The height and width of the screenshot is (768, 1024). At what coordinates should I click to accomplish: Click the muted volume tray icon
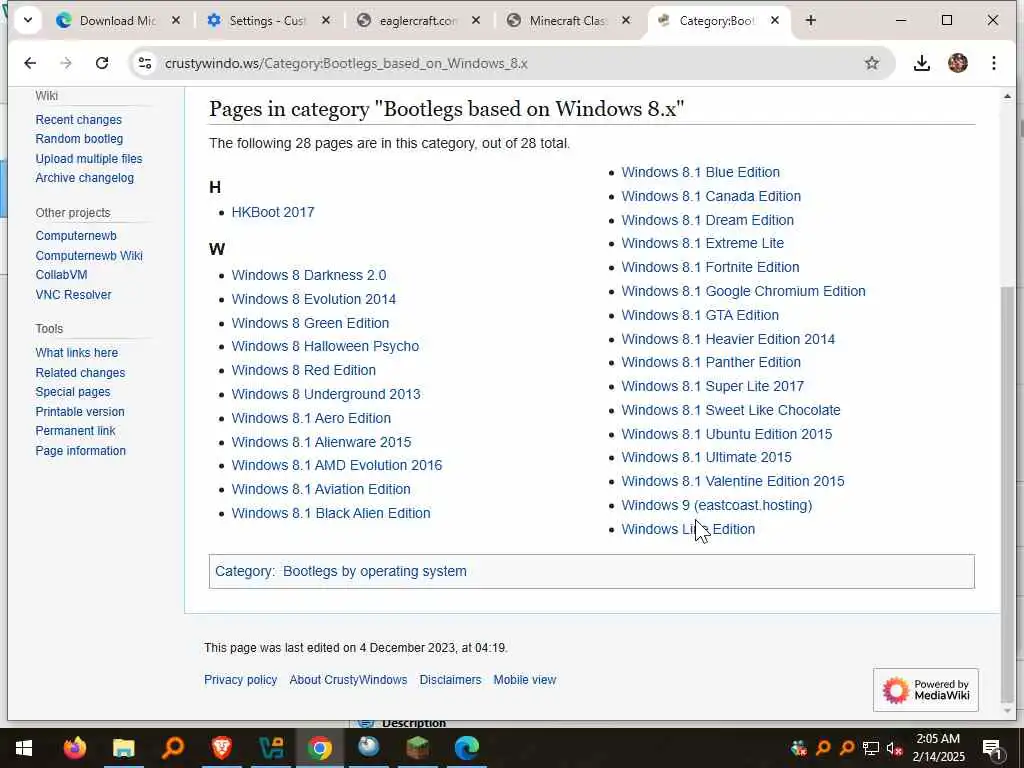[894, 748]
